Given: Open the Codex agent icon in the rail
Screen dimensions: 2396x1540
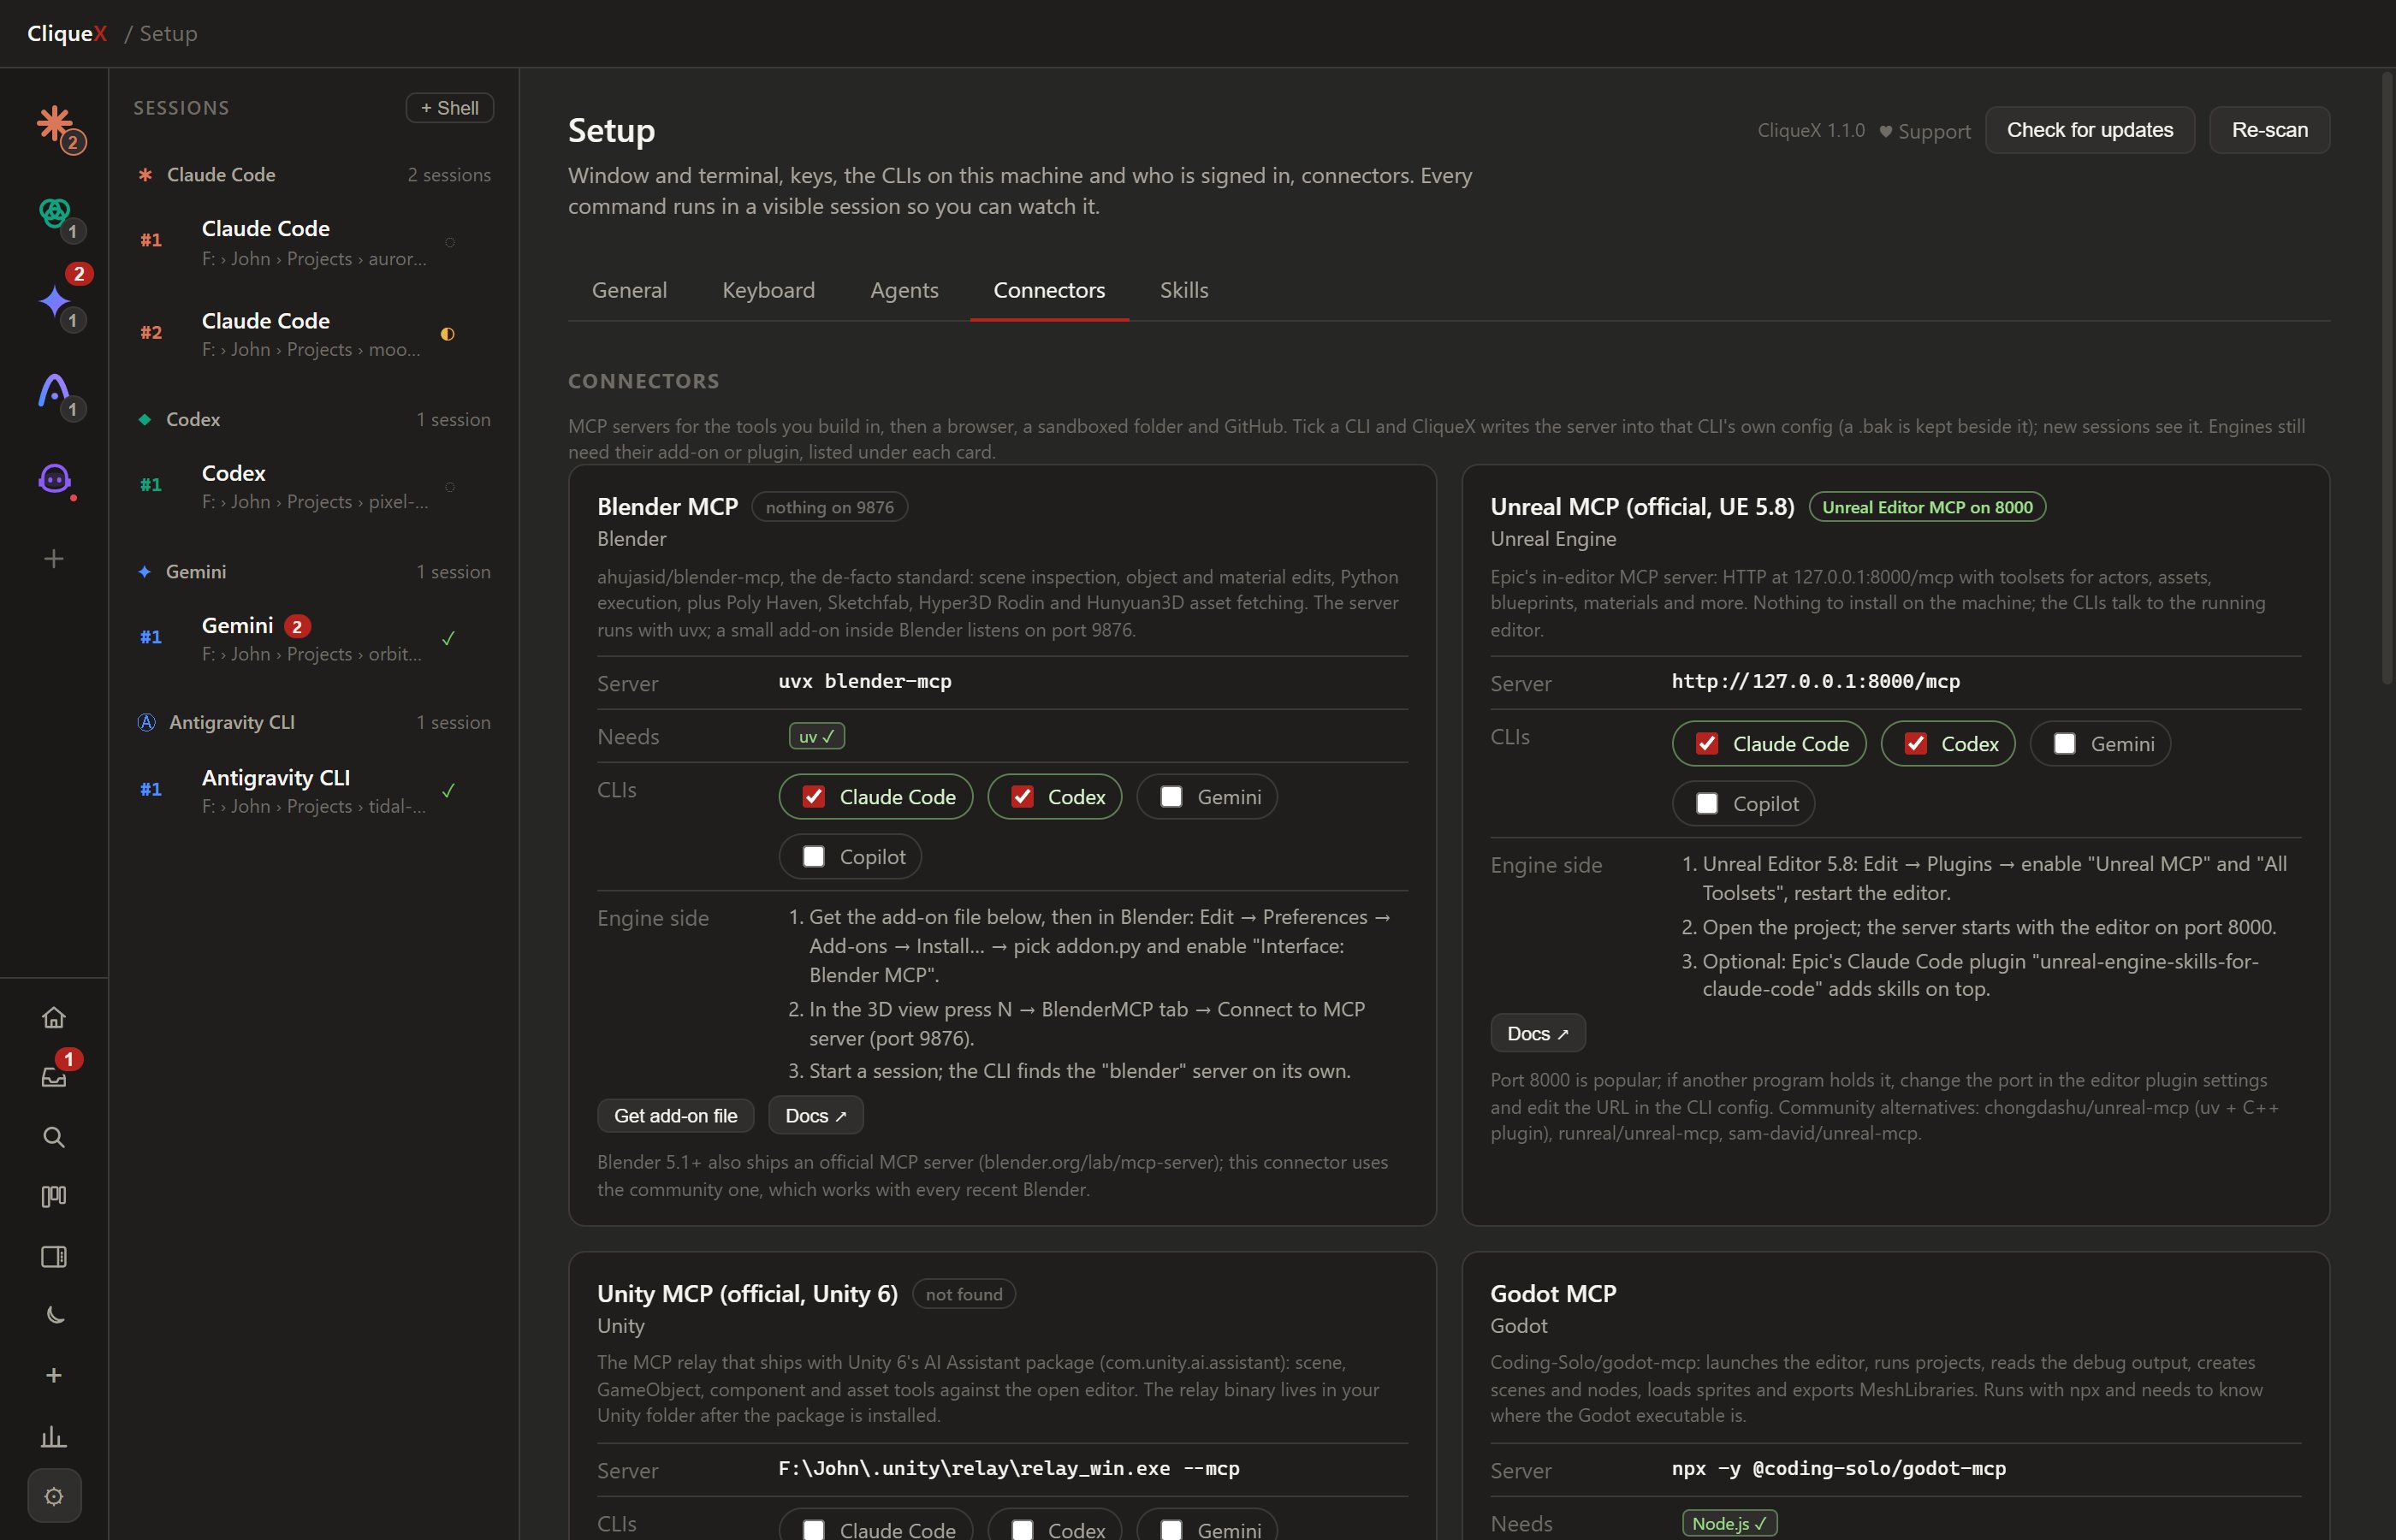Looking at the screenshot, I should click(x=54, y=212).
